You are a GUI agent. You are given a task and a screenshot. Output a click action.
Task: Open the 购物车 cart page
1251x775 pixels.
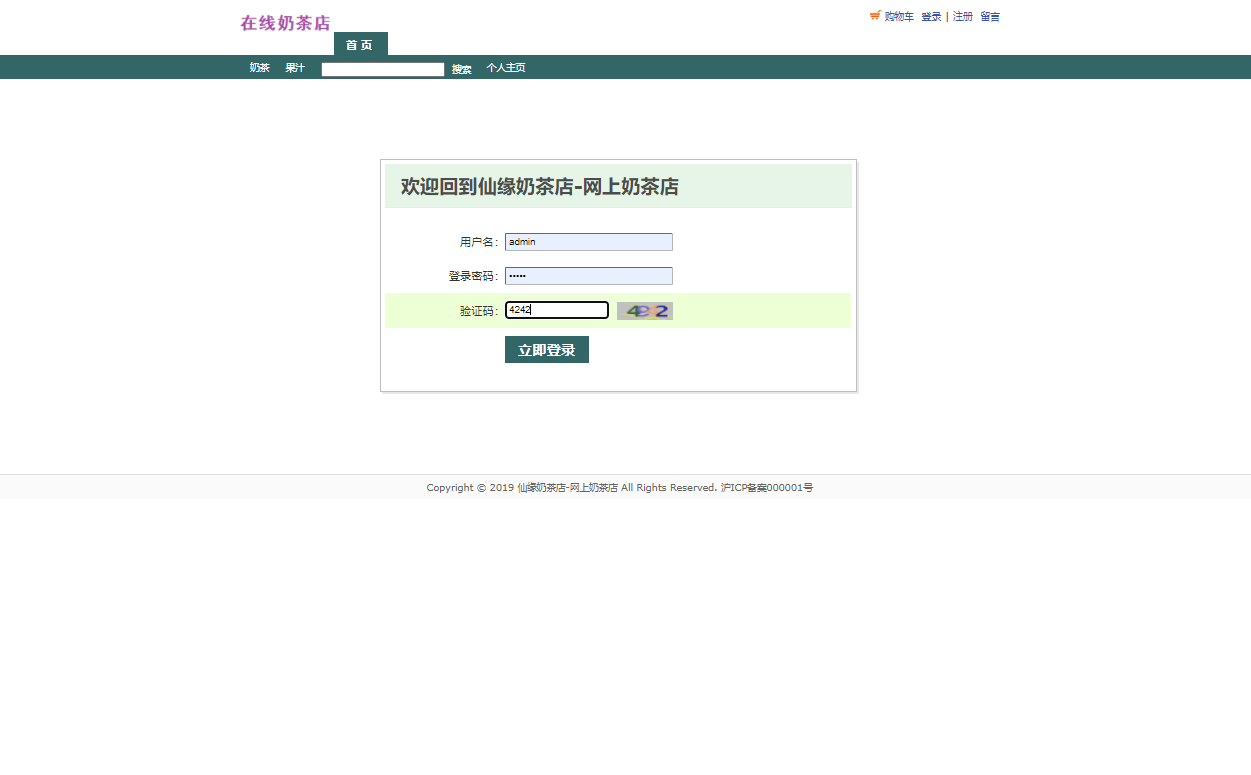[x=898, y=16]
